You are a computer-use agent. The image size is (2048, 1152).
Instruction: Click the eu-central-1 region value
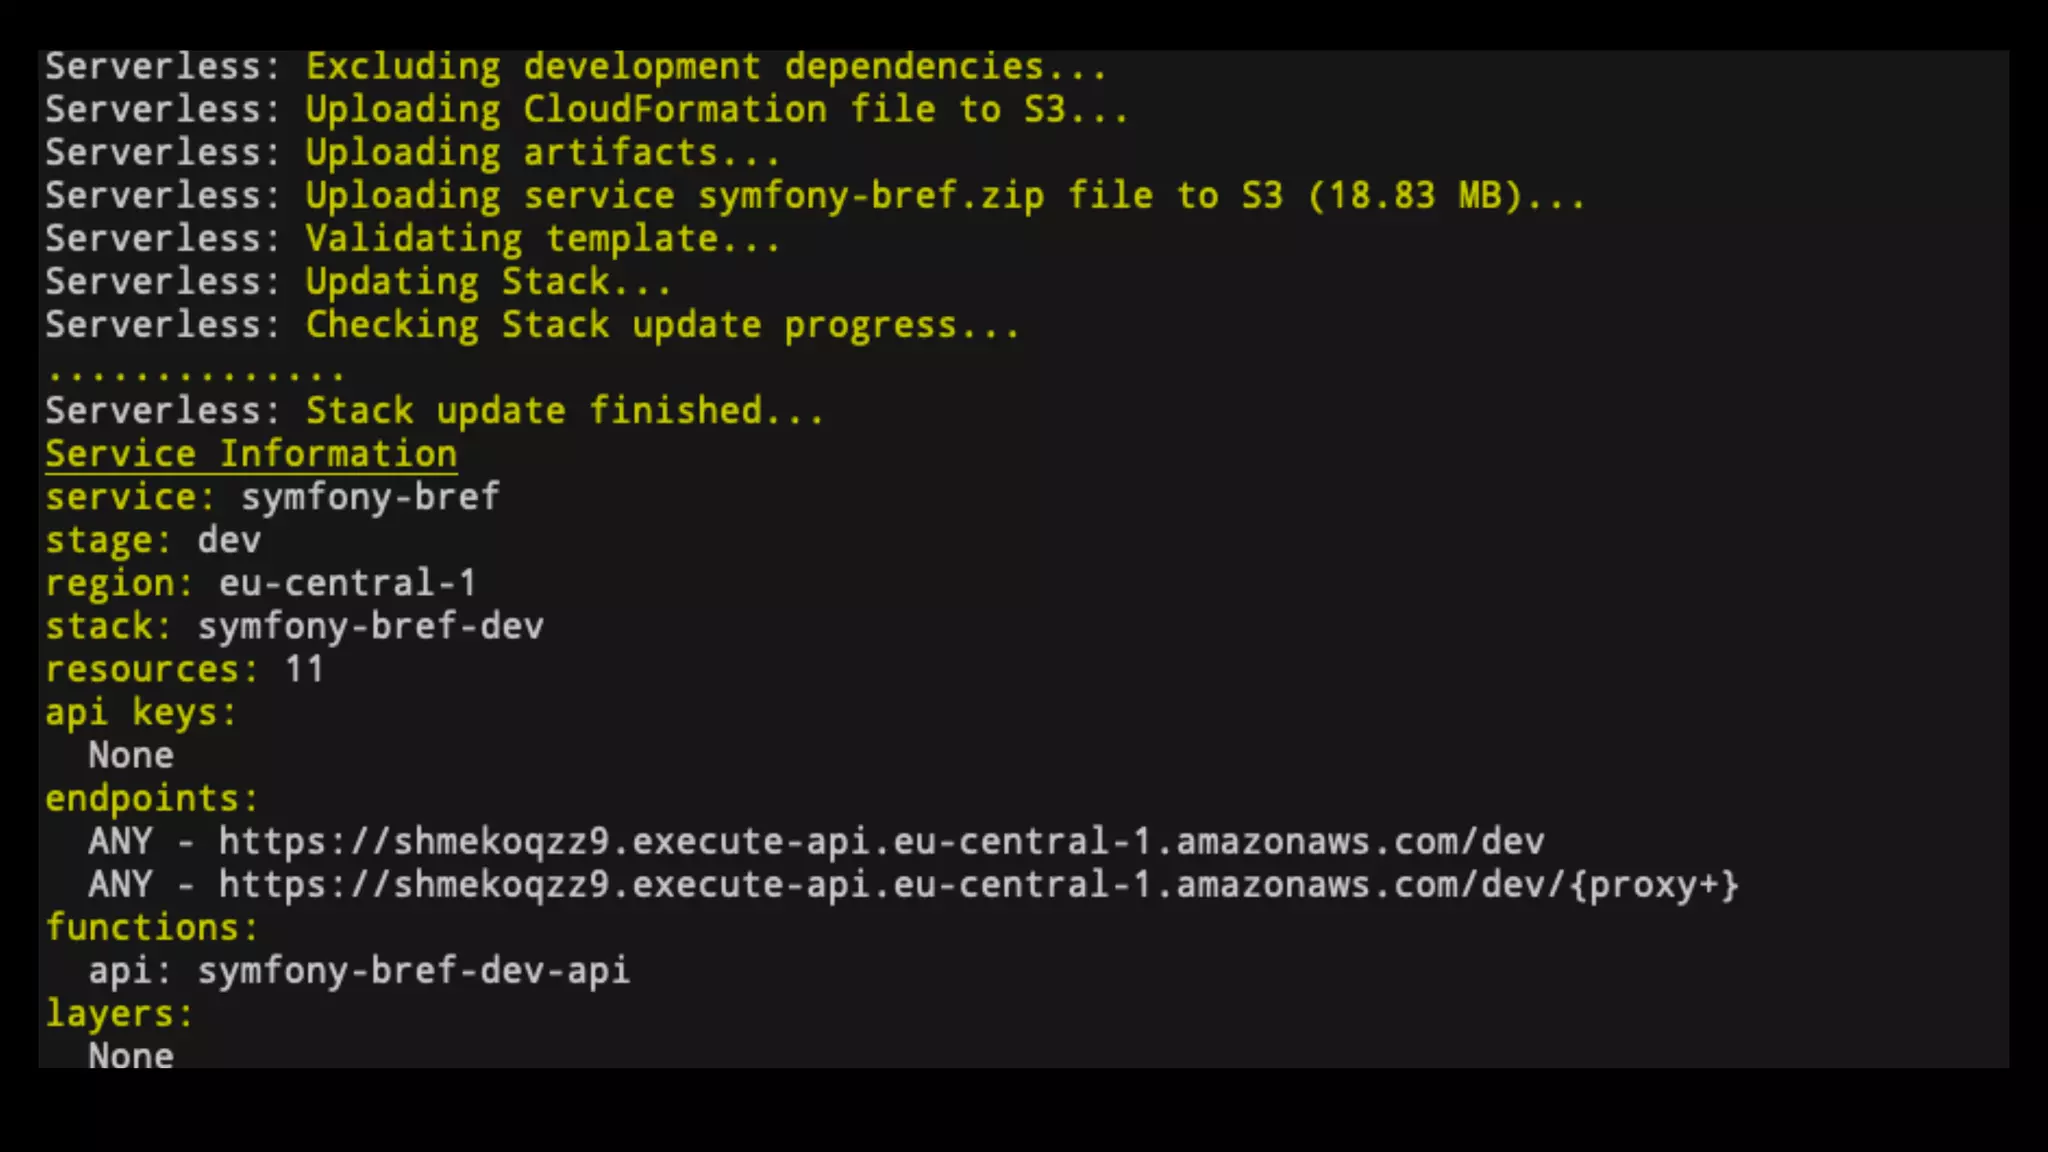(x=347, y=583)
